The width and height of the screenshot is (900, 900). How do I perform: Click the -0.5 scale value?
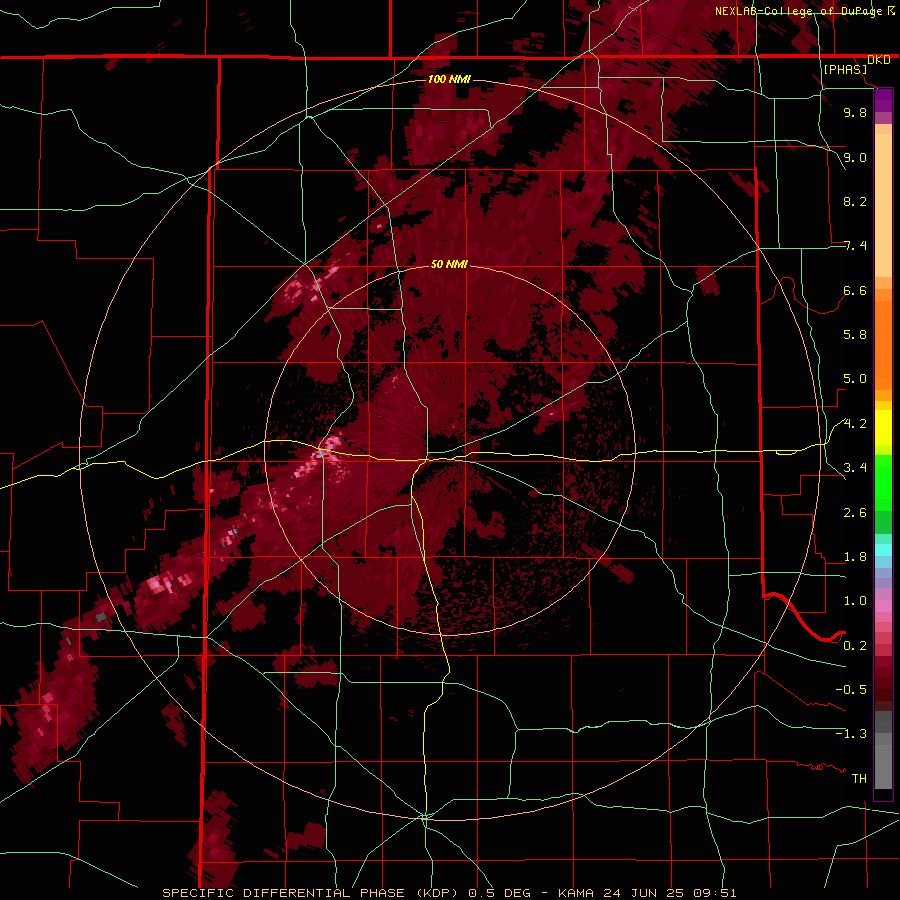click(851, 690)
